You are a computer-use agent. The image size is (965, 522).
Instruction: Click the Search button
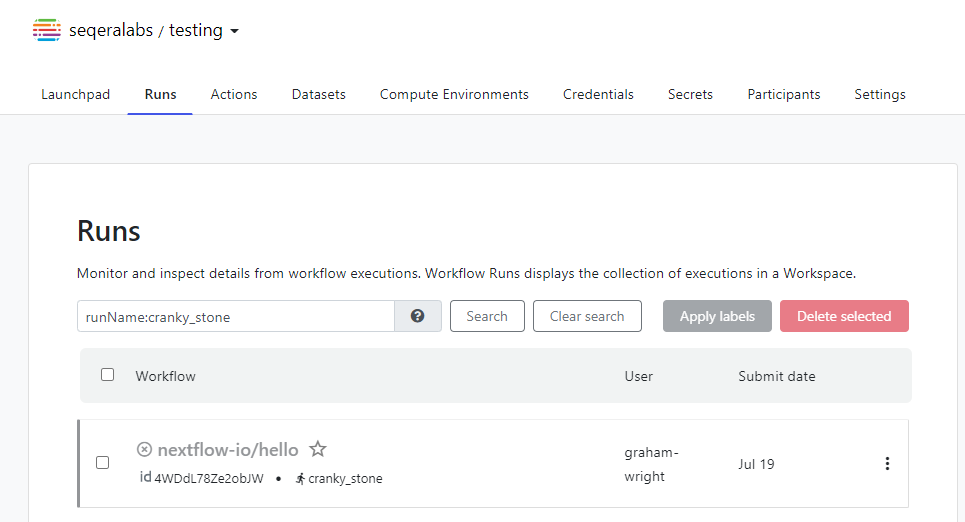click(x=487, y=316)
